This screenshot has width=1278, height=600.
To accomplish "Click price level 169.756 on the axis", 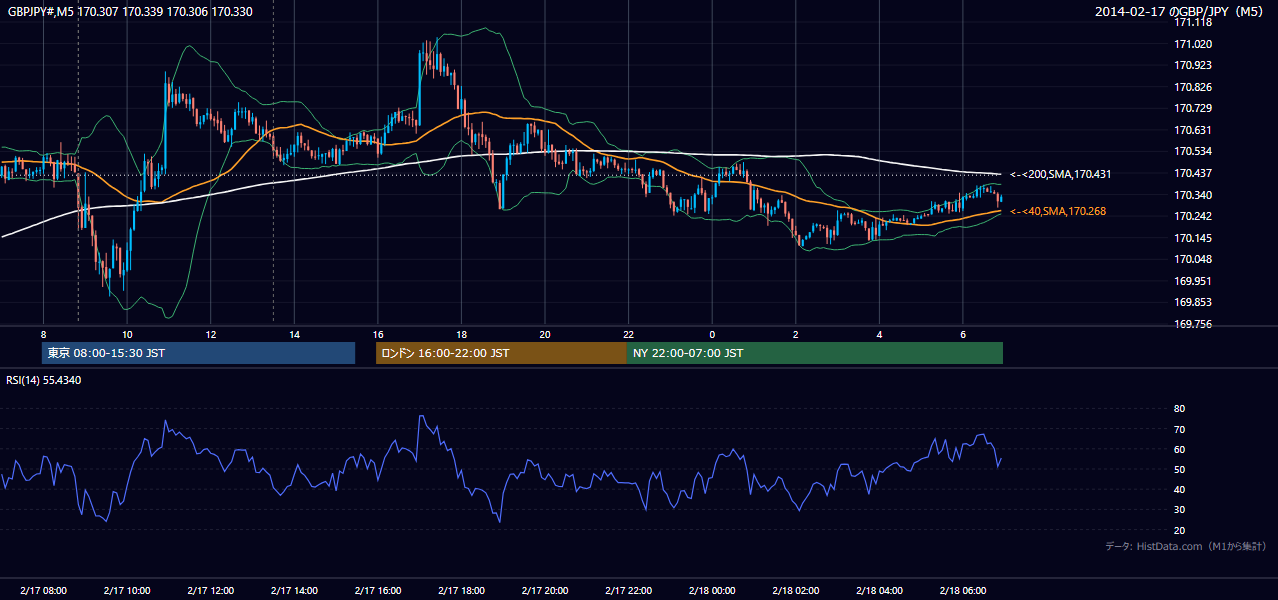I will [1193, 324].
